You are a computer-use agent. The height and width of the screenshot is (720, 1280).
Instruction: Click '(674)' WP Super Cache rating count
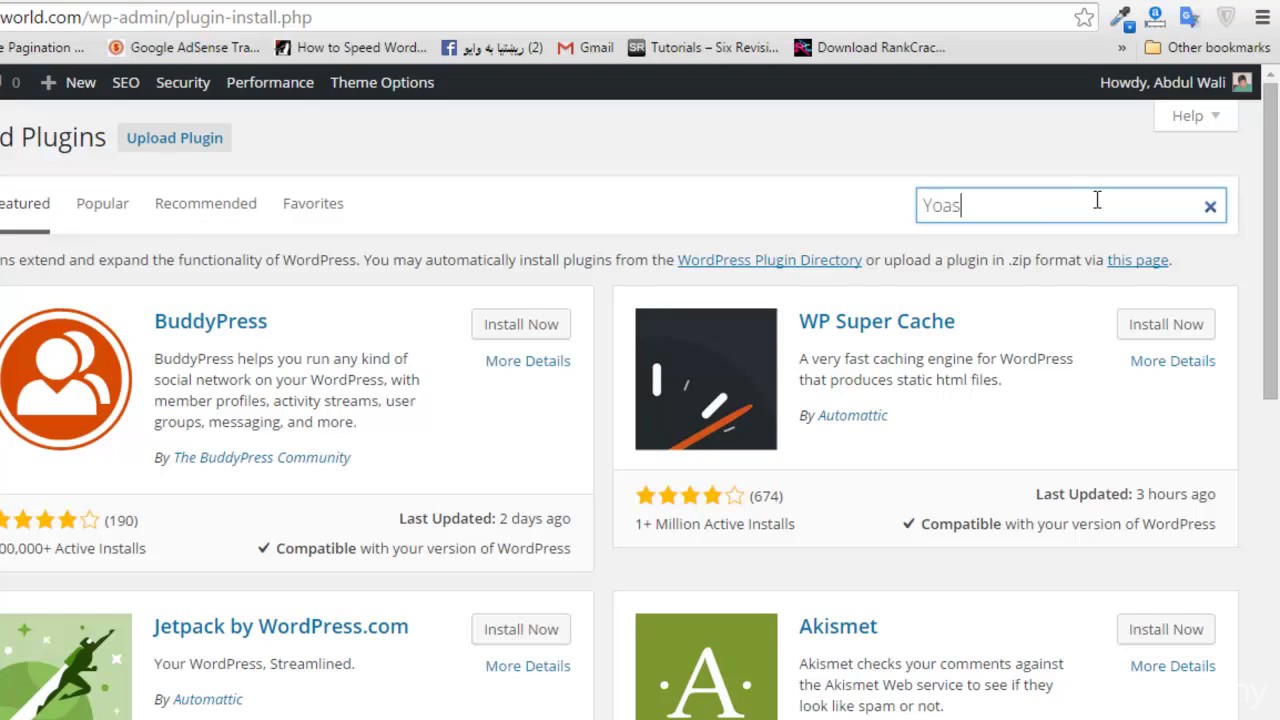[x=766, y=496]
